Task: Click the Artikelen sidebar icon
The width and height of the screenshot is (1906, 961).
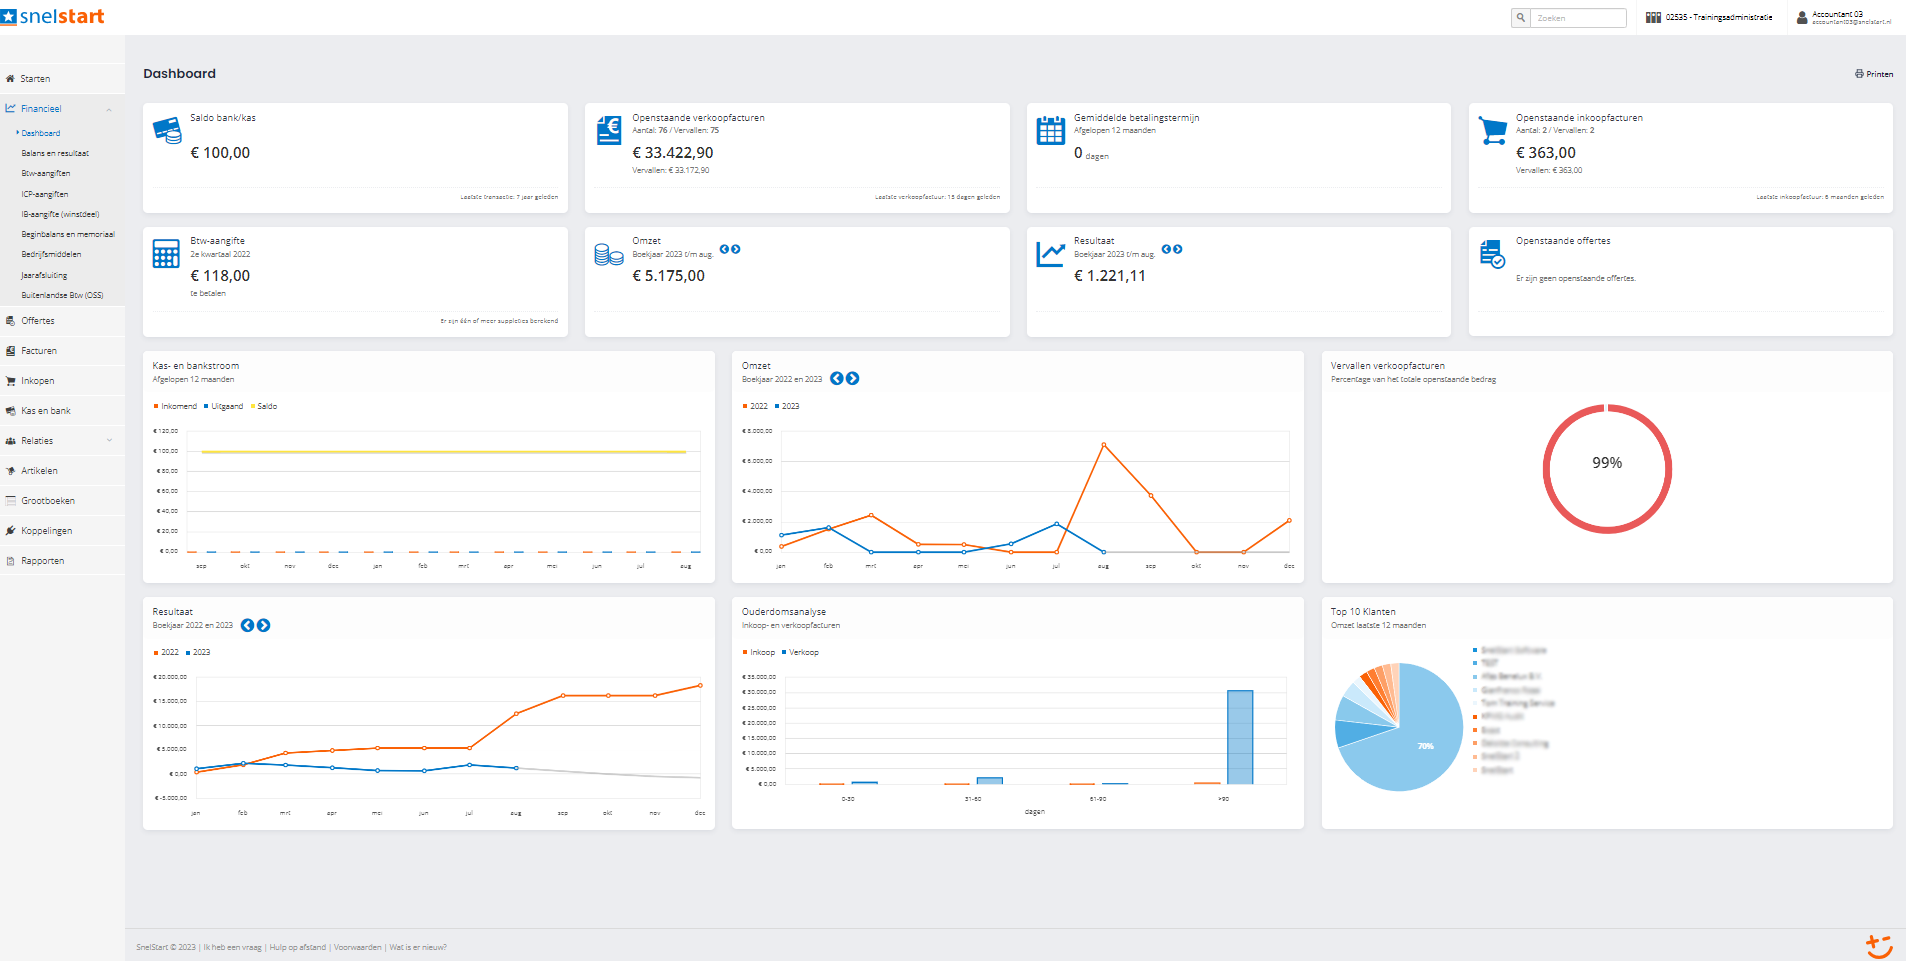Action: pyautogui.click(x=10, y=471)
